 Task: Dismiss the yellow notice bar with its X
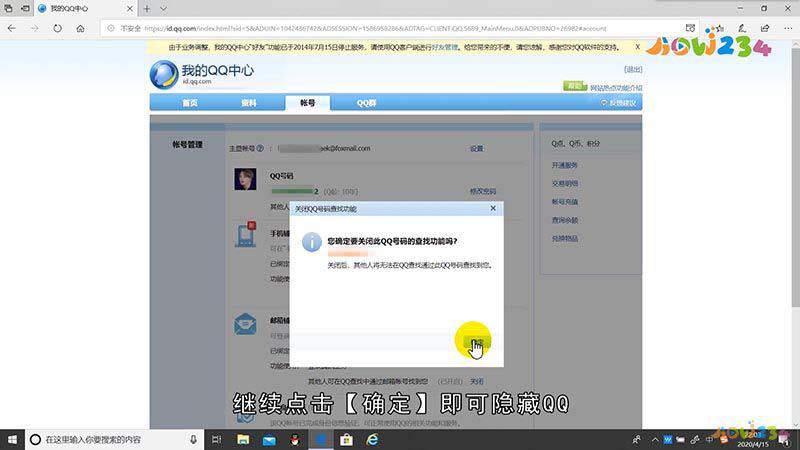(637, 47)
